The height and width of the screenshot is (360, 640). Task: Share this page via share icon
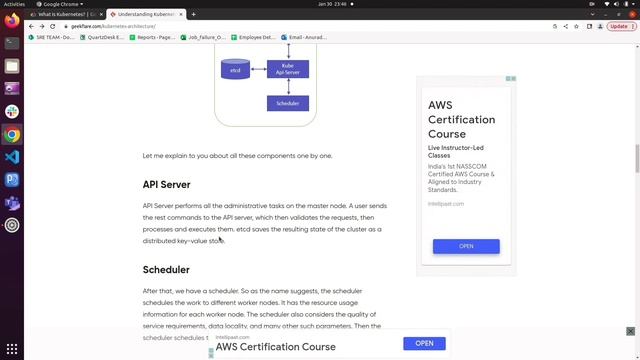click(x=566, y=26)
